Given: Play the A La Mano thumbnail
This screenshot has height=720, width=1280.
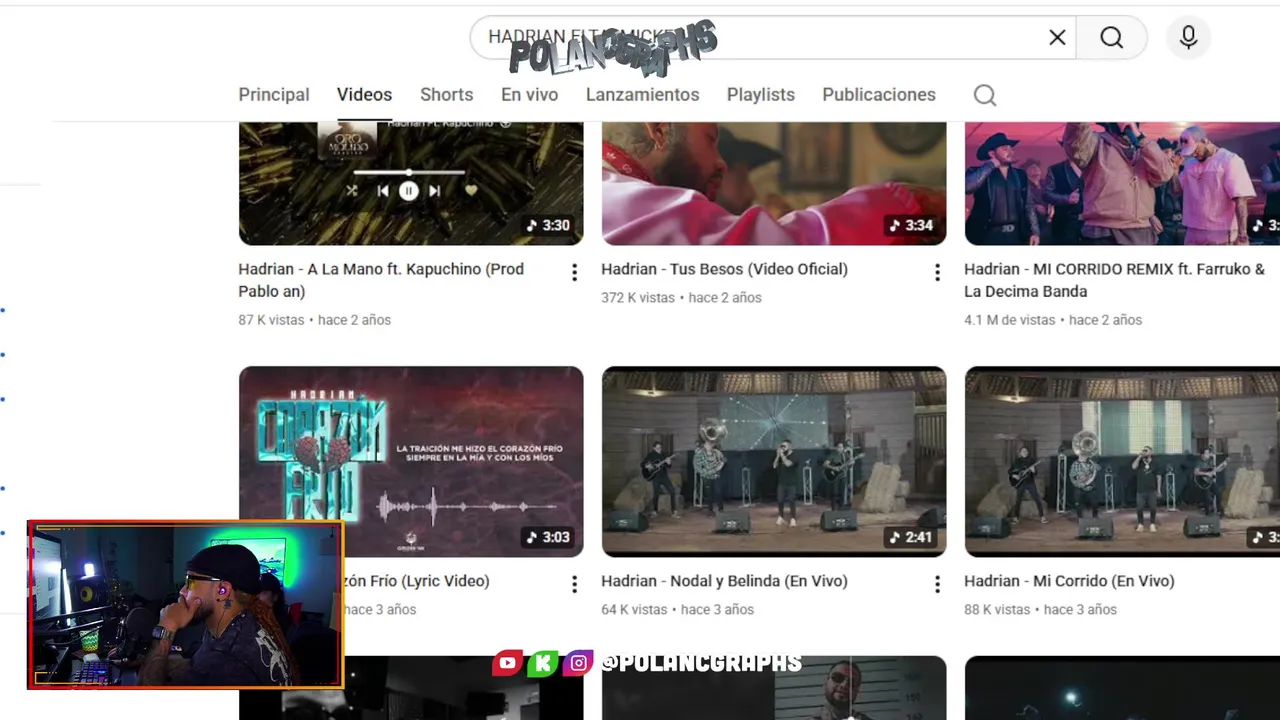Looking at the screenshot, I should tap(411, 183).
